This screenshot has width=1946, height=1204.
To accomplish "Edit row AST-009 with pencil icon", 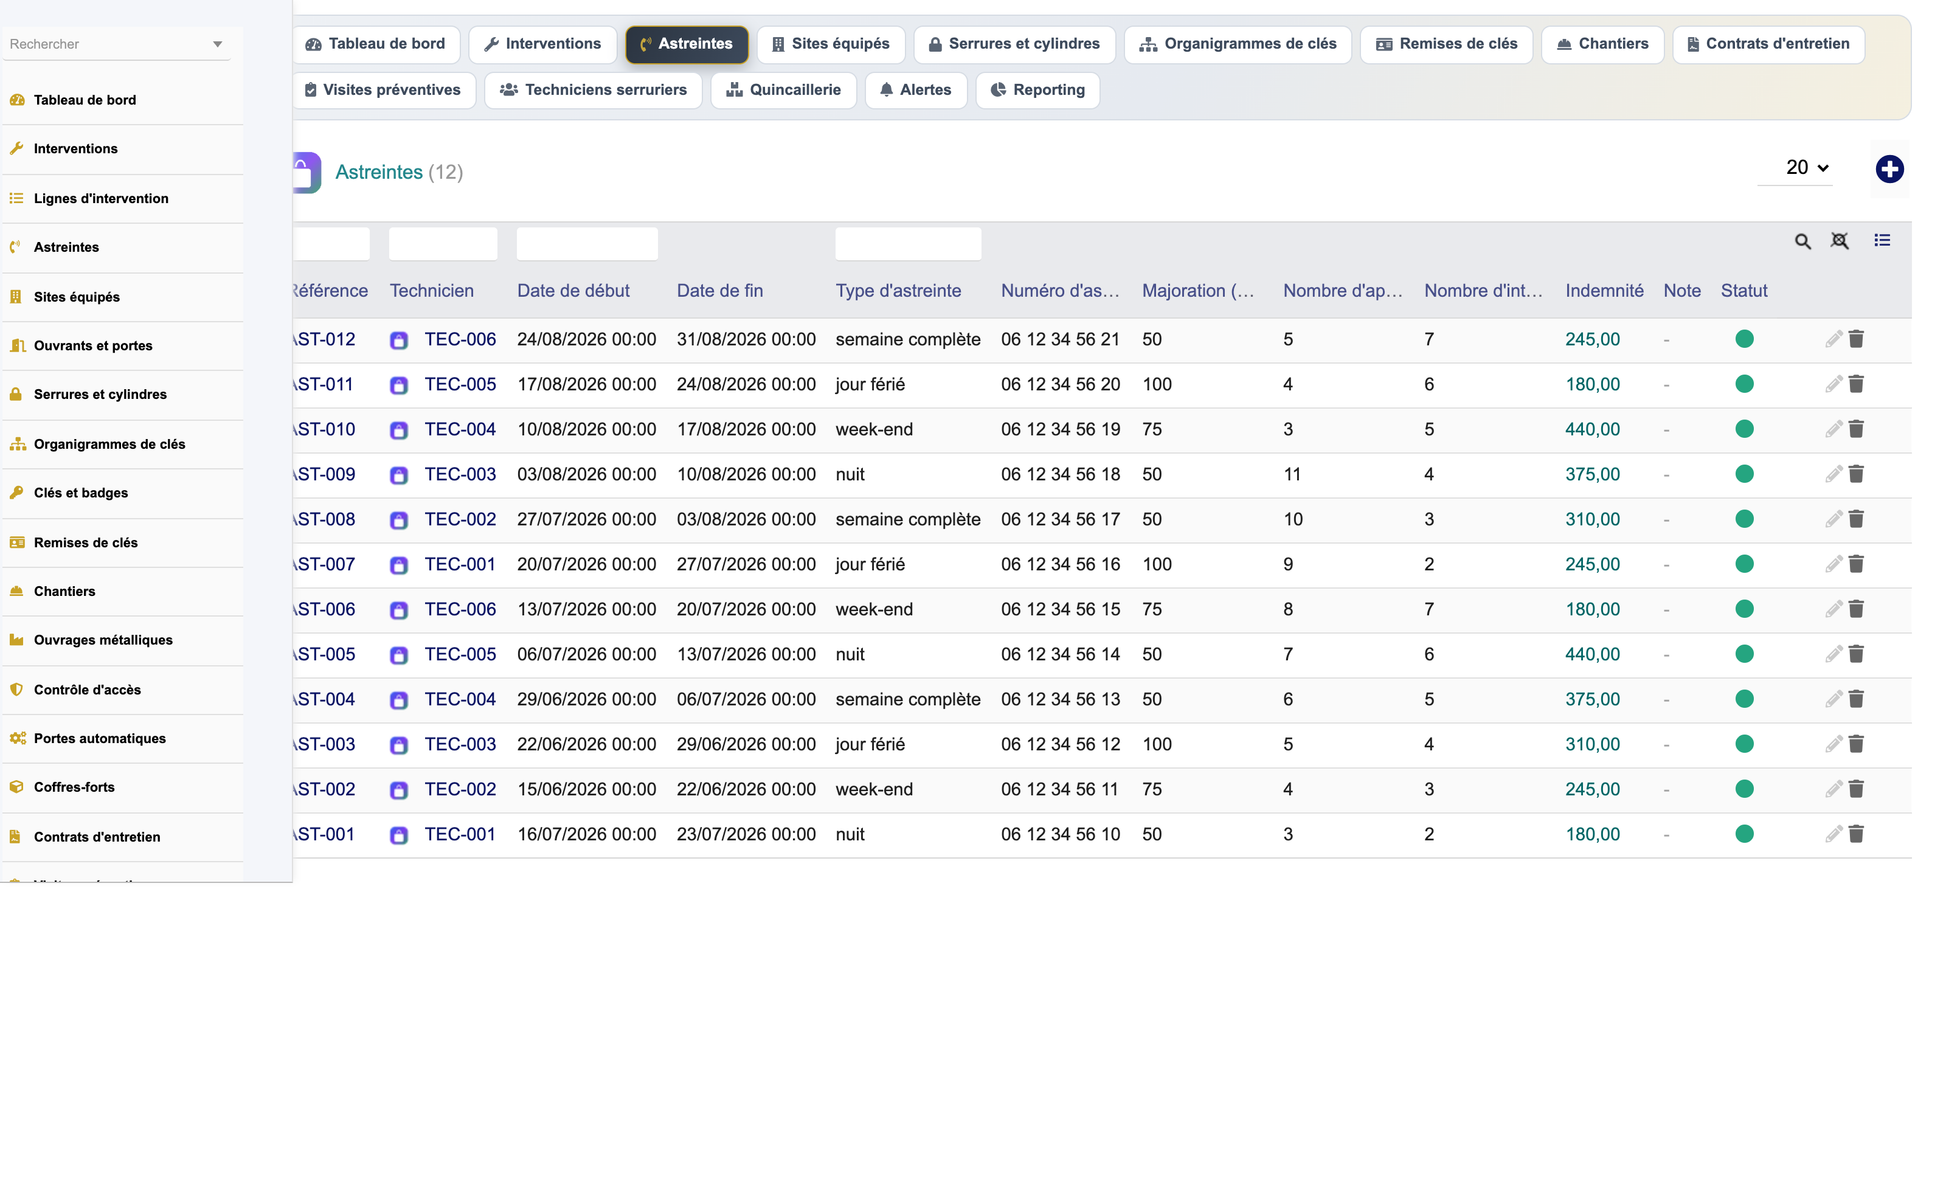I will coord(1833,474).
